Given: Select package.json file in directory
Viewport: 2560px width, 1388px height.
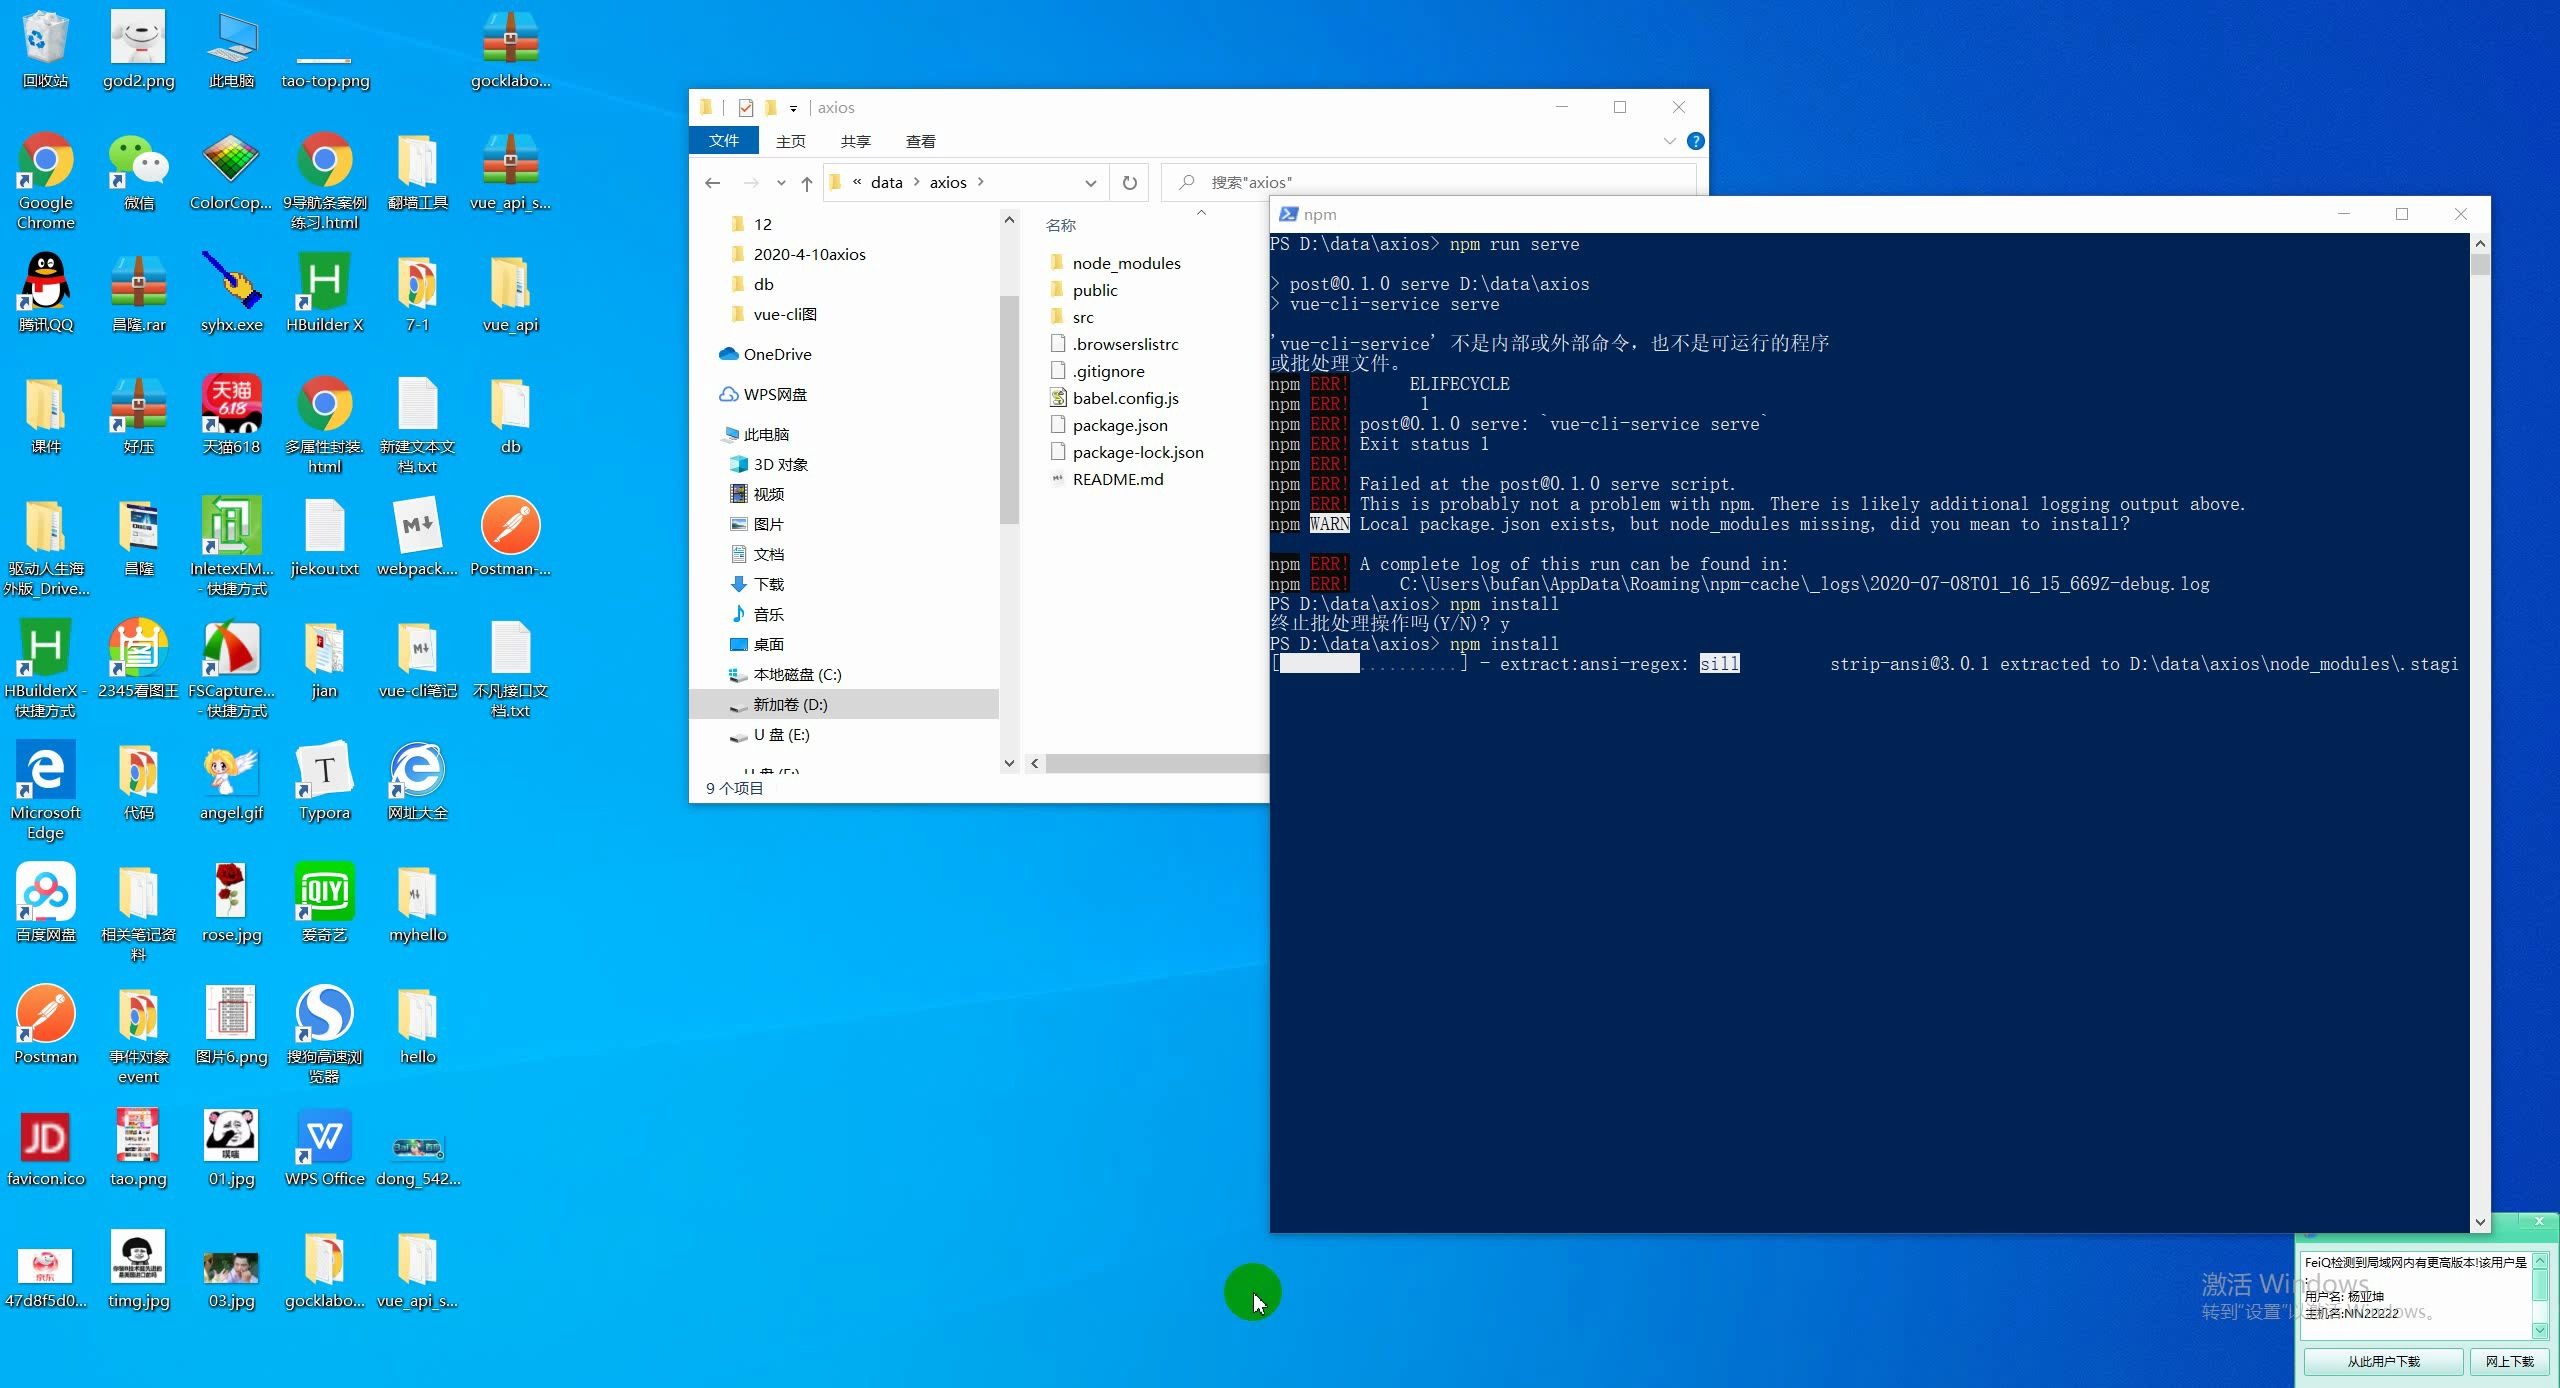Looking at the screenshot, I should click(x=1119, y=424).
